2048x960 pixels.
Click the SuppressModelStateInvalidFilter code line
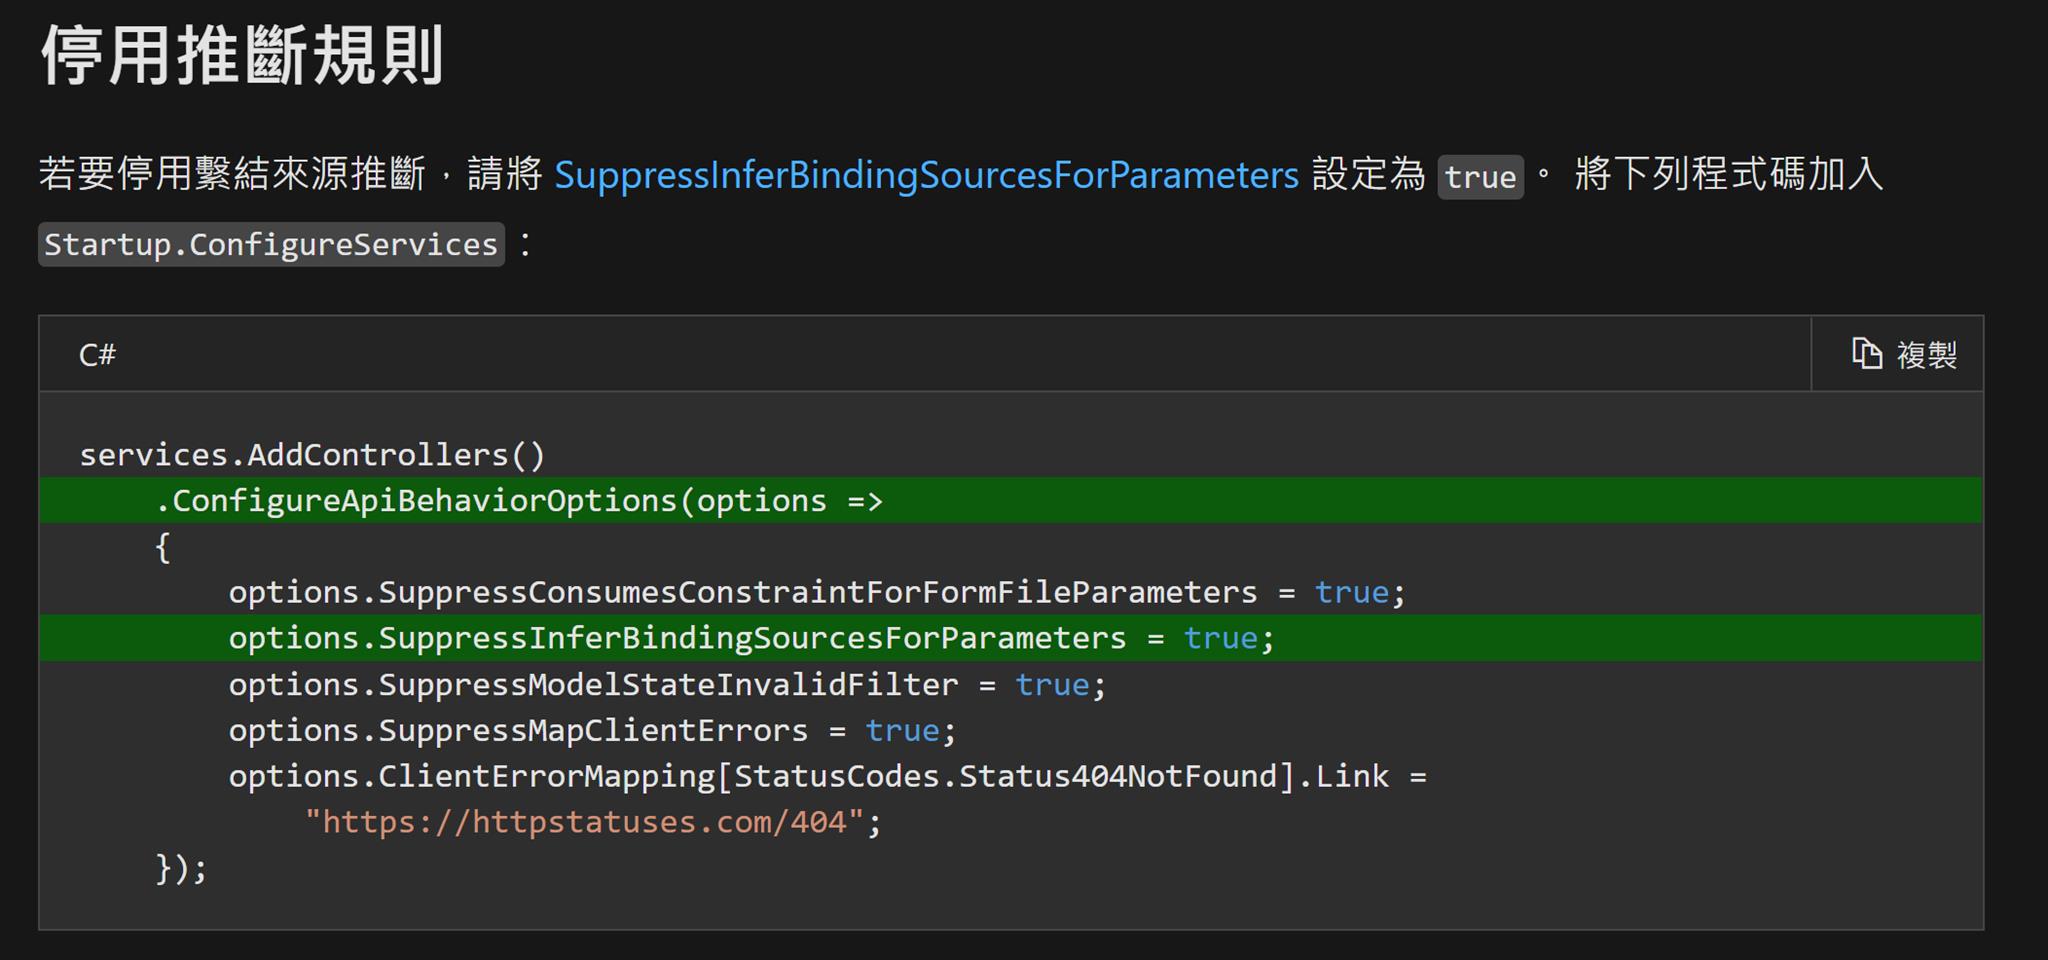pyautogui.click(x=667, y=684)
